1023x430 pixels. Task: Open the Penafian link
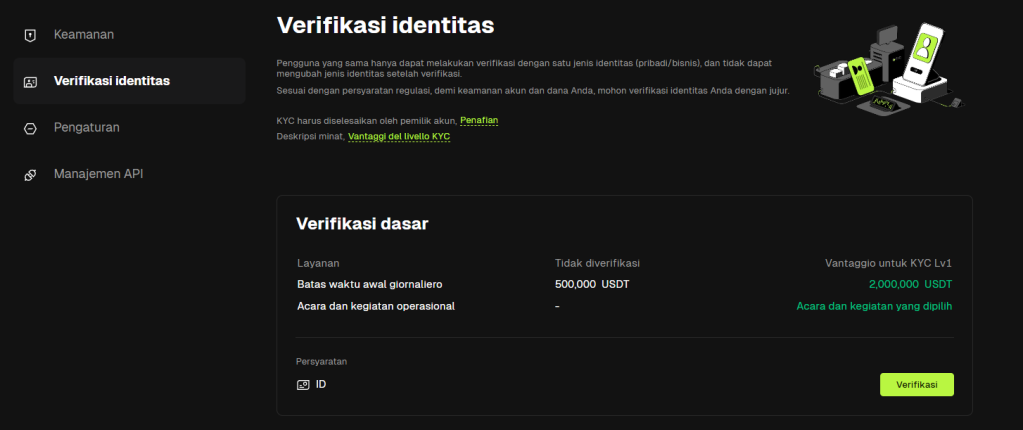(x=479, y=120)
